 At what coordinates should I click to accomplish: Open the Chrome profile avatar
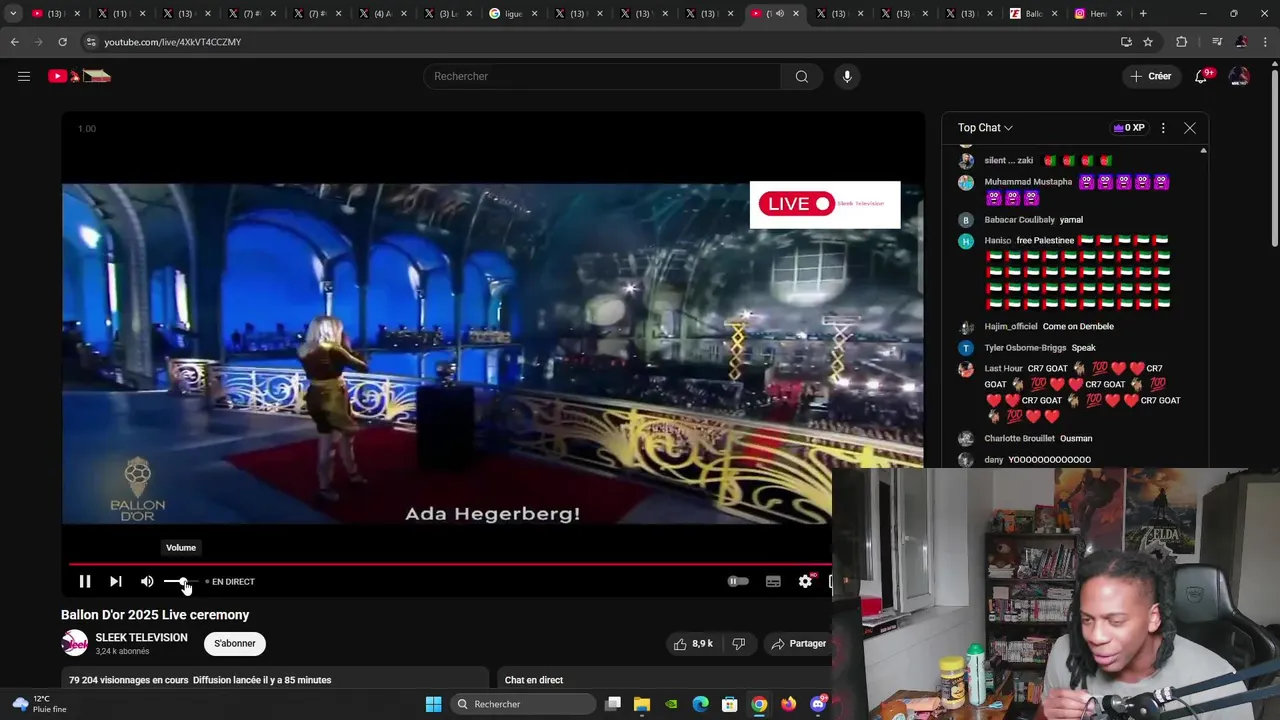coord(1241,42)
